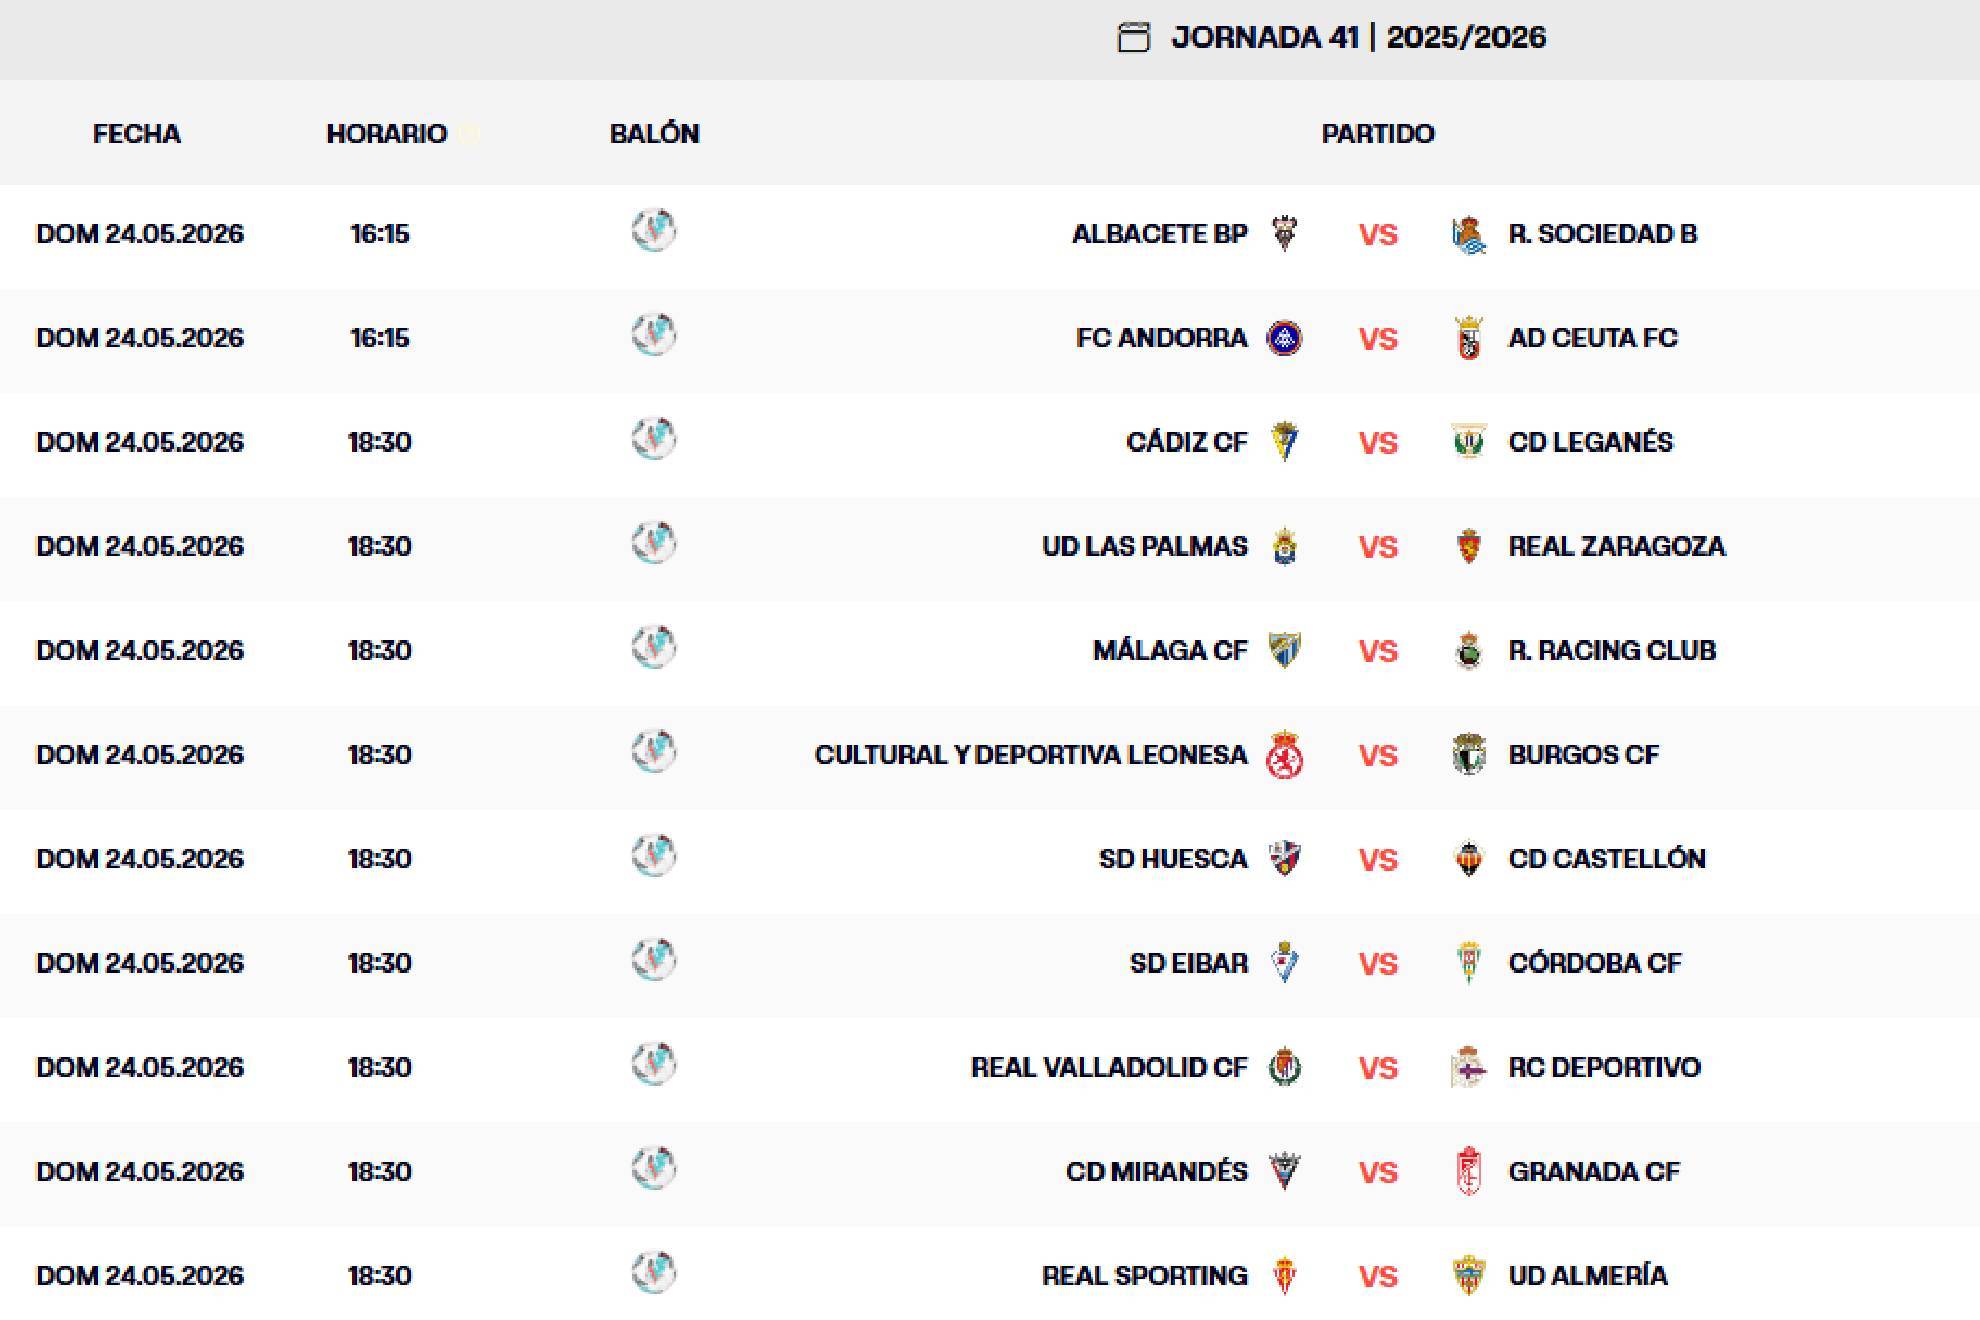Select the CD Leganés crest
Screen dimensions: 1980x1320
coord(1468,442)
